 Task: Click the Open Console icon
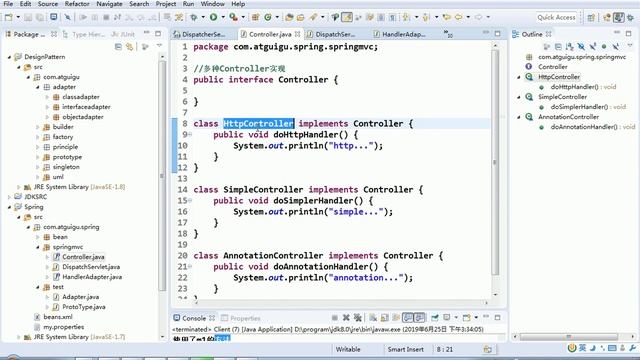[466, 318]
